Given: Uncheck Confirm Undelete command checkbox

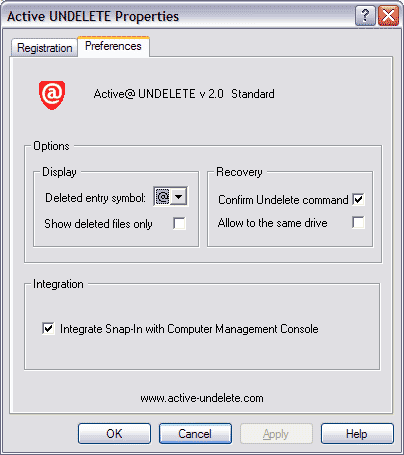Looking at the screenshot, I should (359, 199).
